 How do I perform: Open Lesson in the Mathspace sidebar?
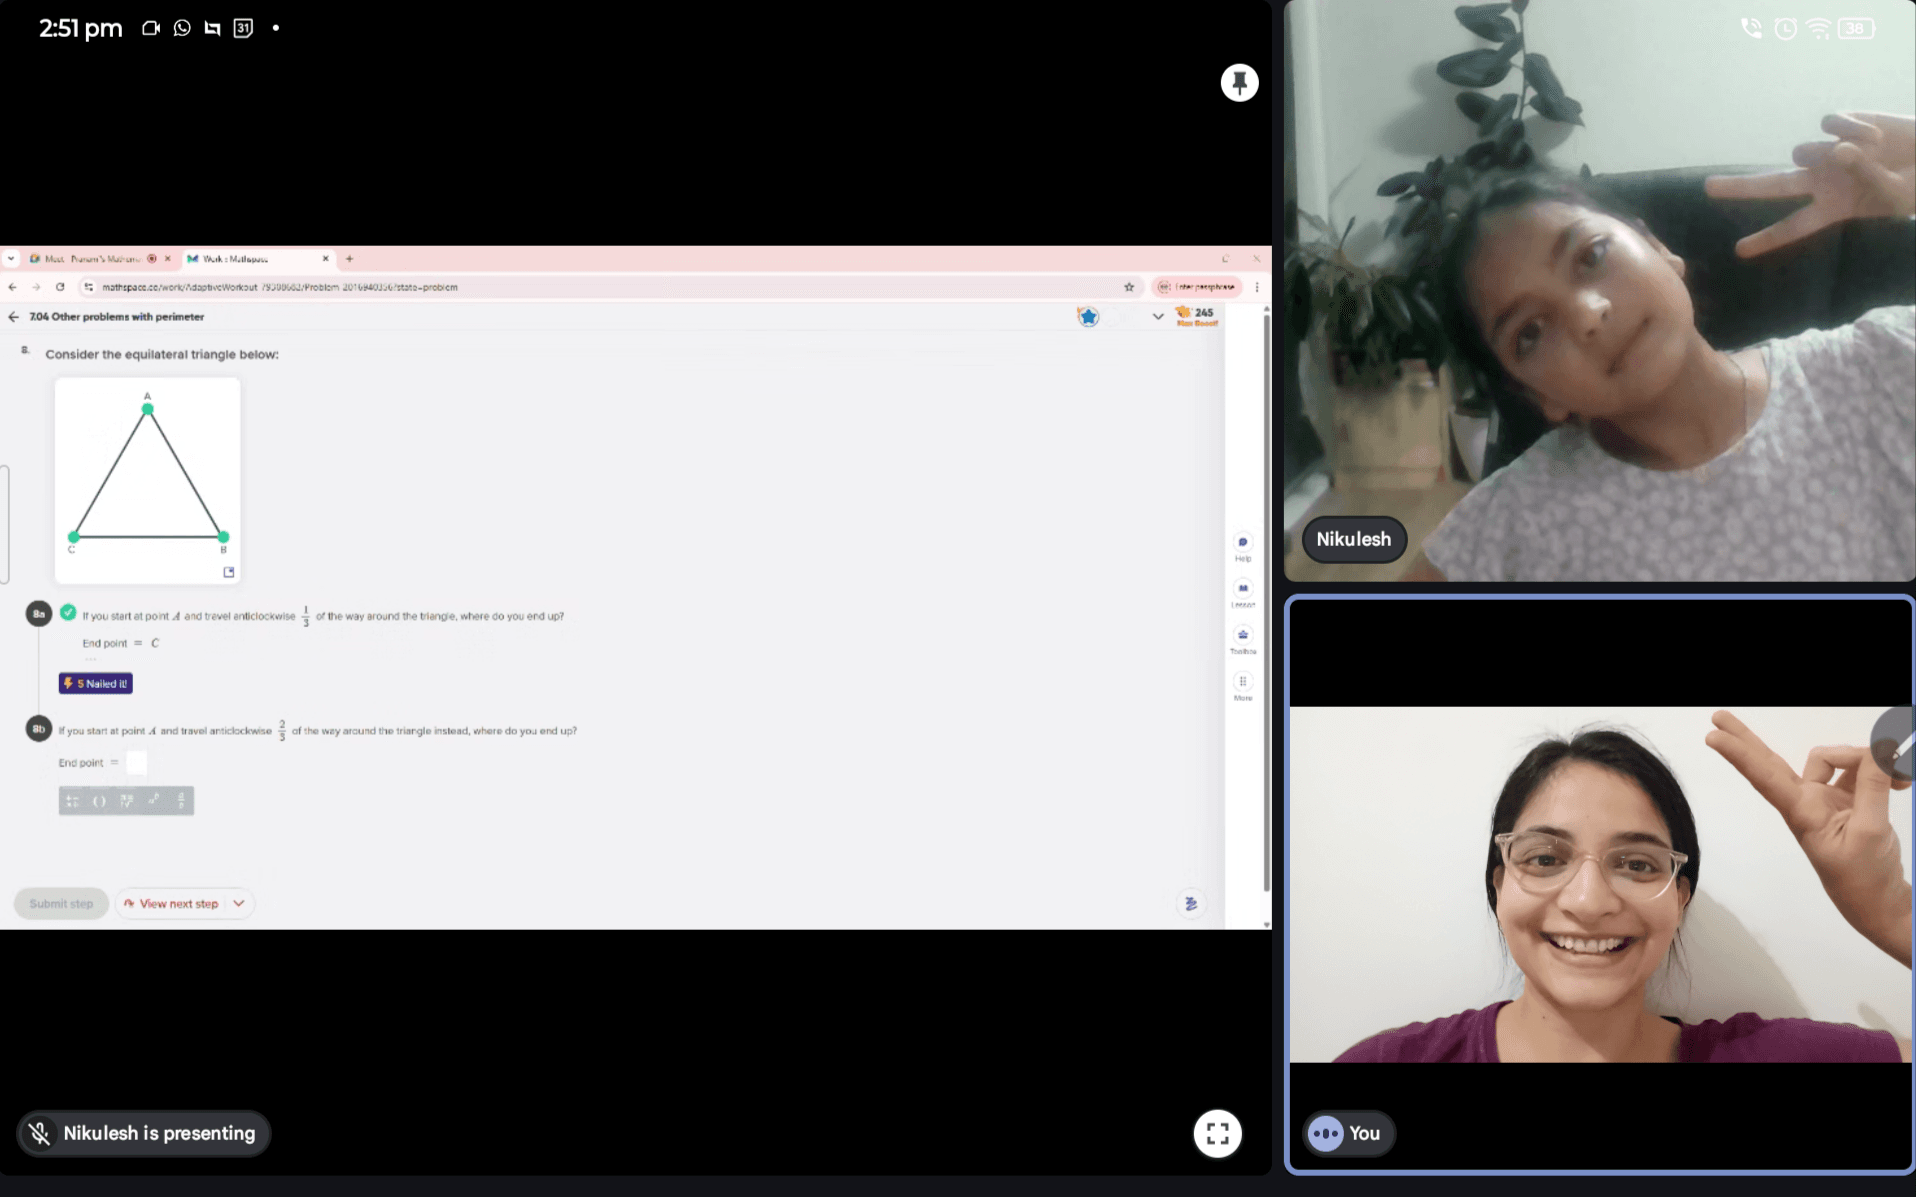click(x=1242, y=592)
